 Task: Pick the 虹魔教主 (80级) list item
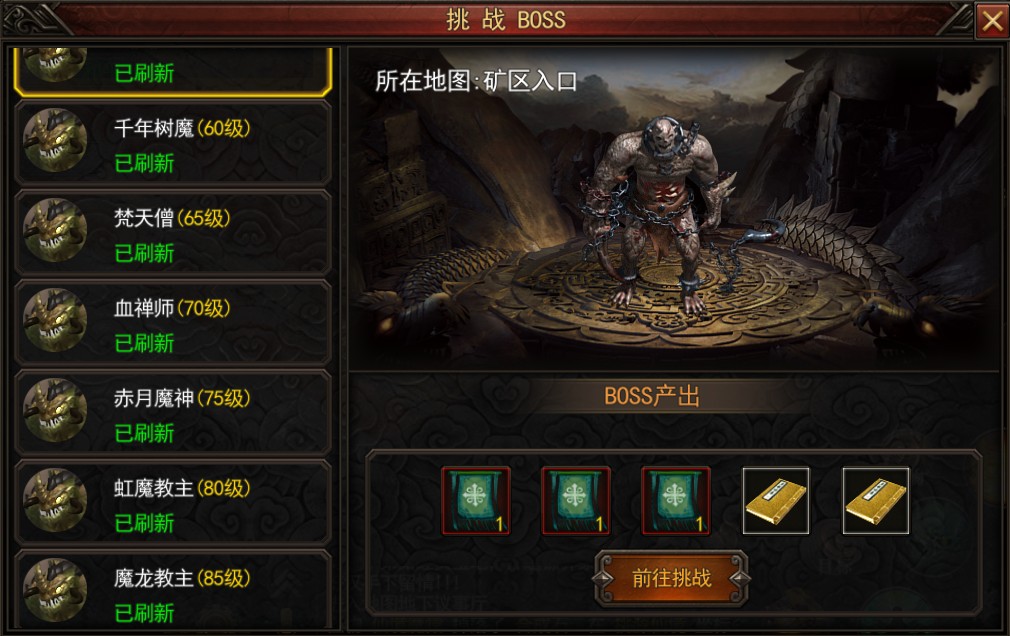coord(173,503)
